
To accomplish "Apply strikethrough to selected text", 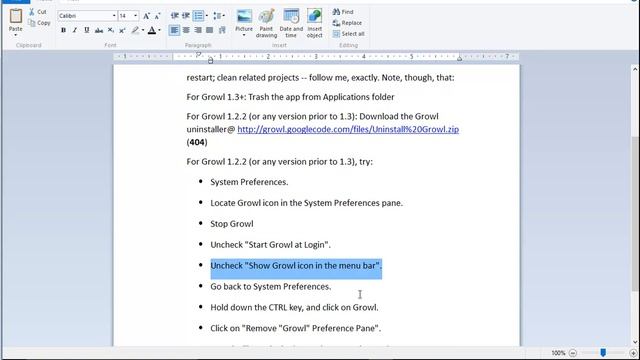I will [99, 30].
